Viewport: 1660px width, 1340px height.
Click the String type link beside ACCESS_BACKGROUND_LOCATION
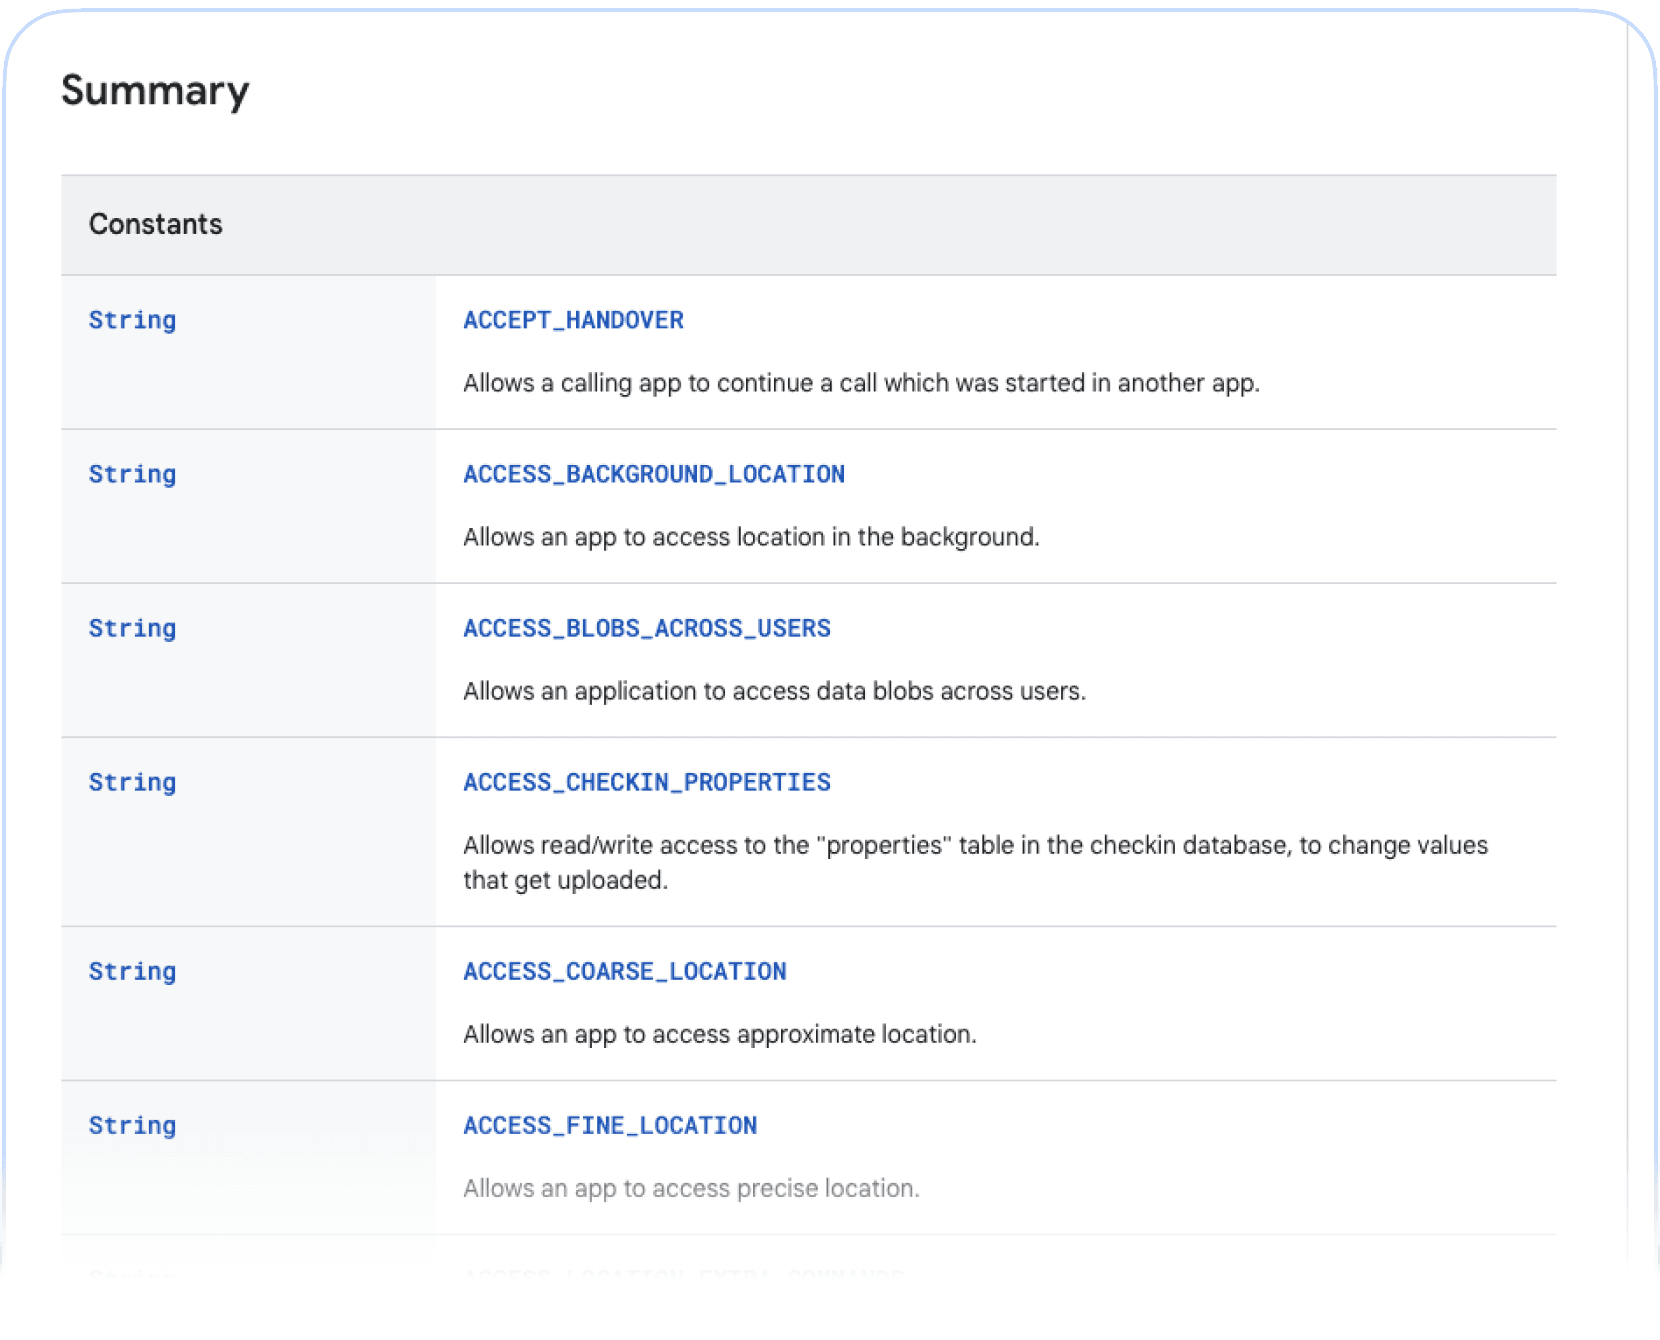pos(132,474)
